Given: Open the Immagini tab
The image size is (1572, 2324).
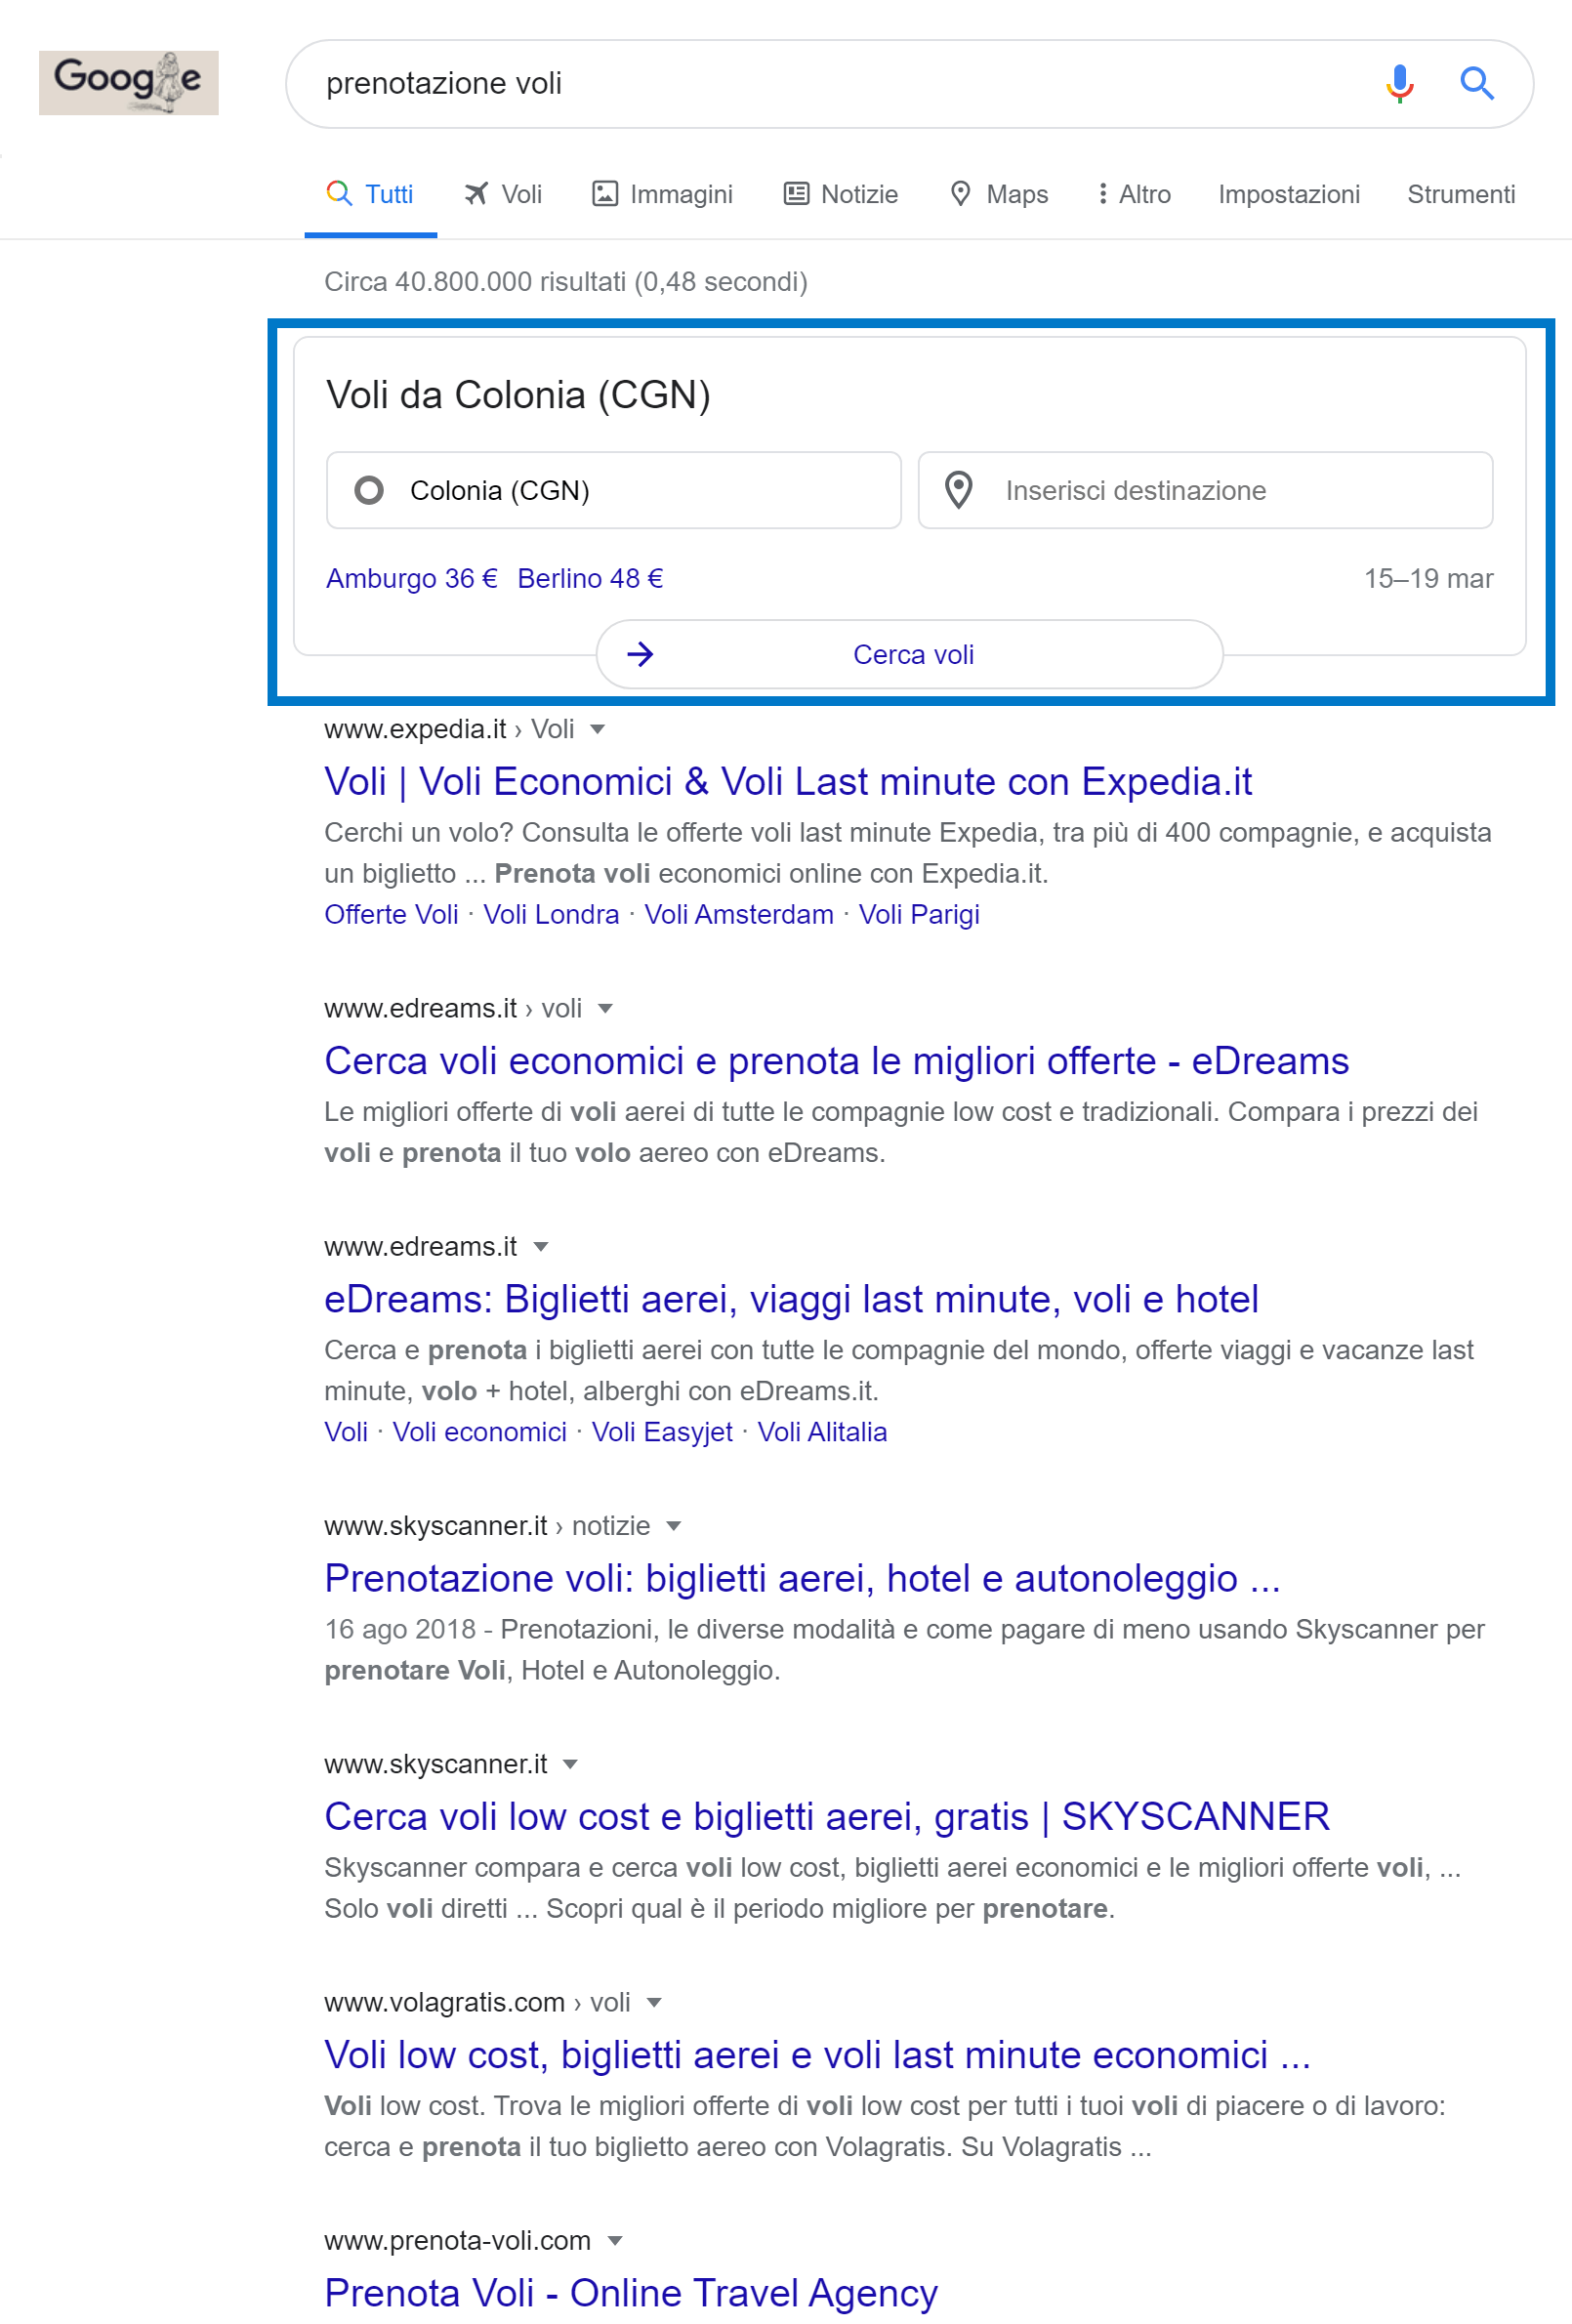Looking at the screenshot, I should pos(663,194).
